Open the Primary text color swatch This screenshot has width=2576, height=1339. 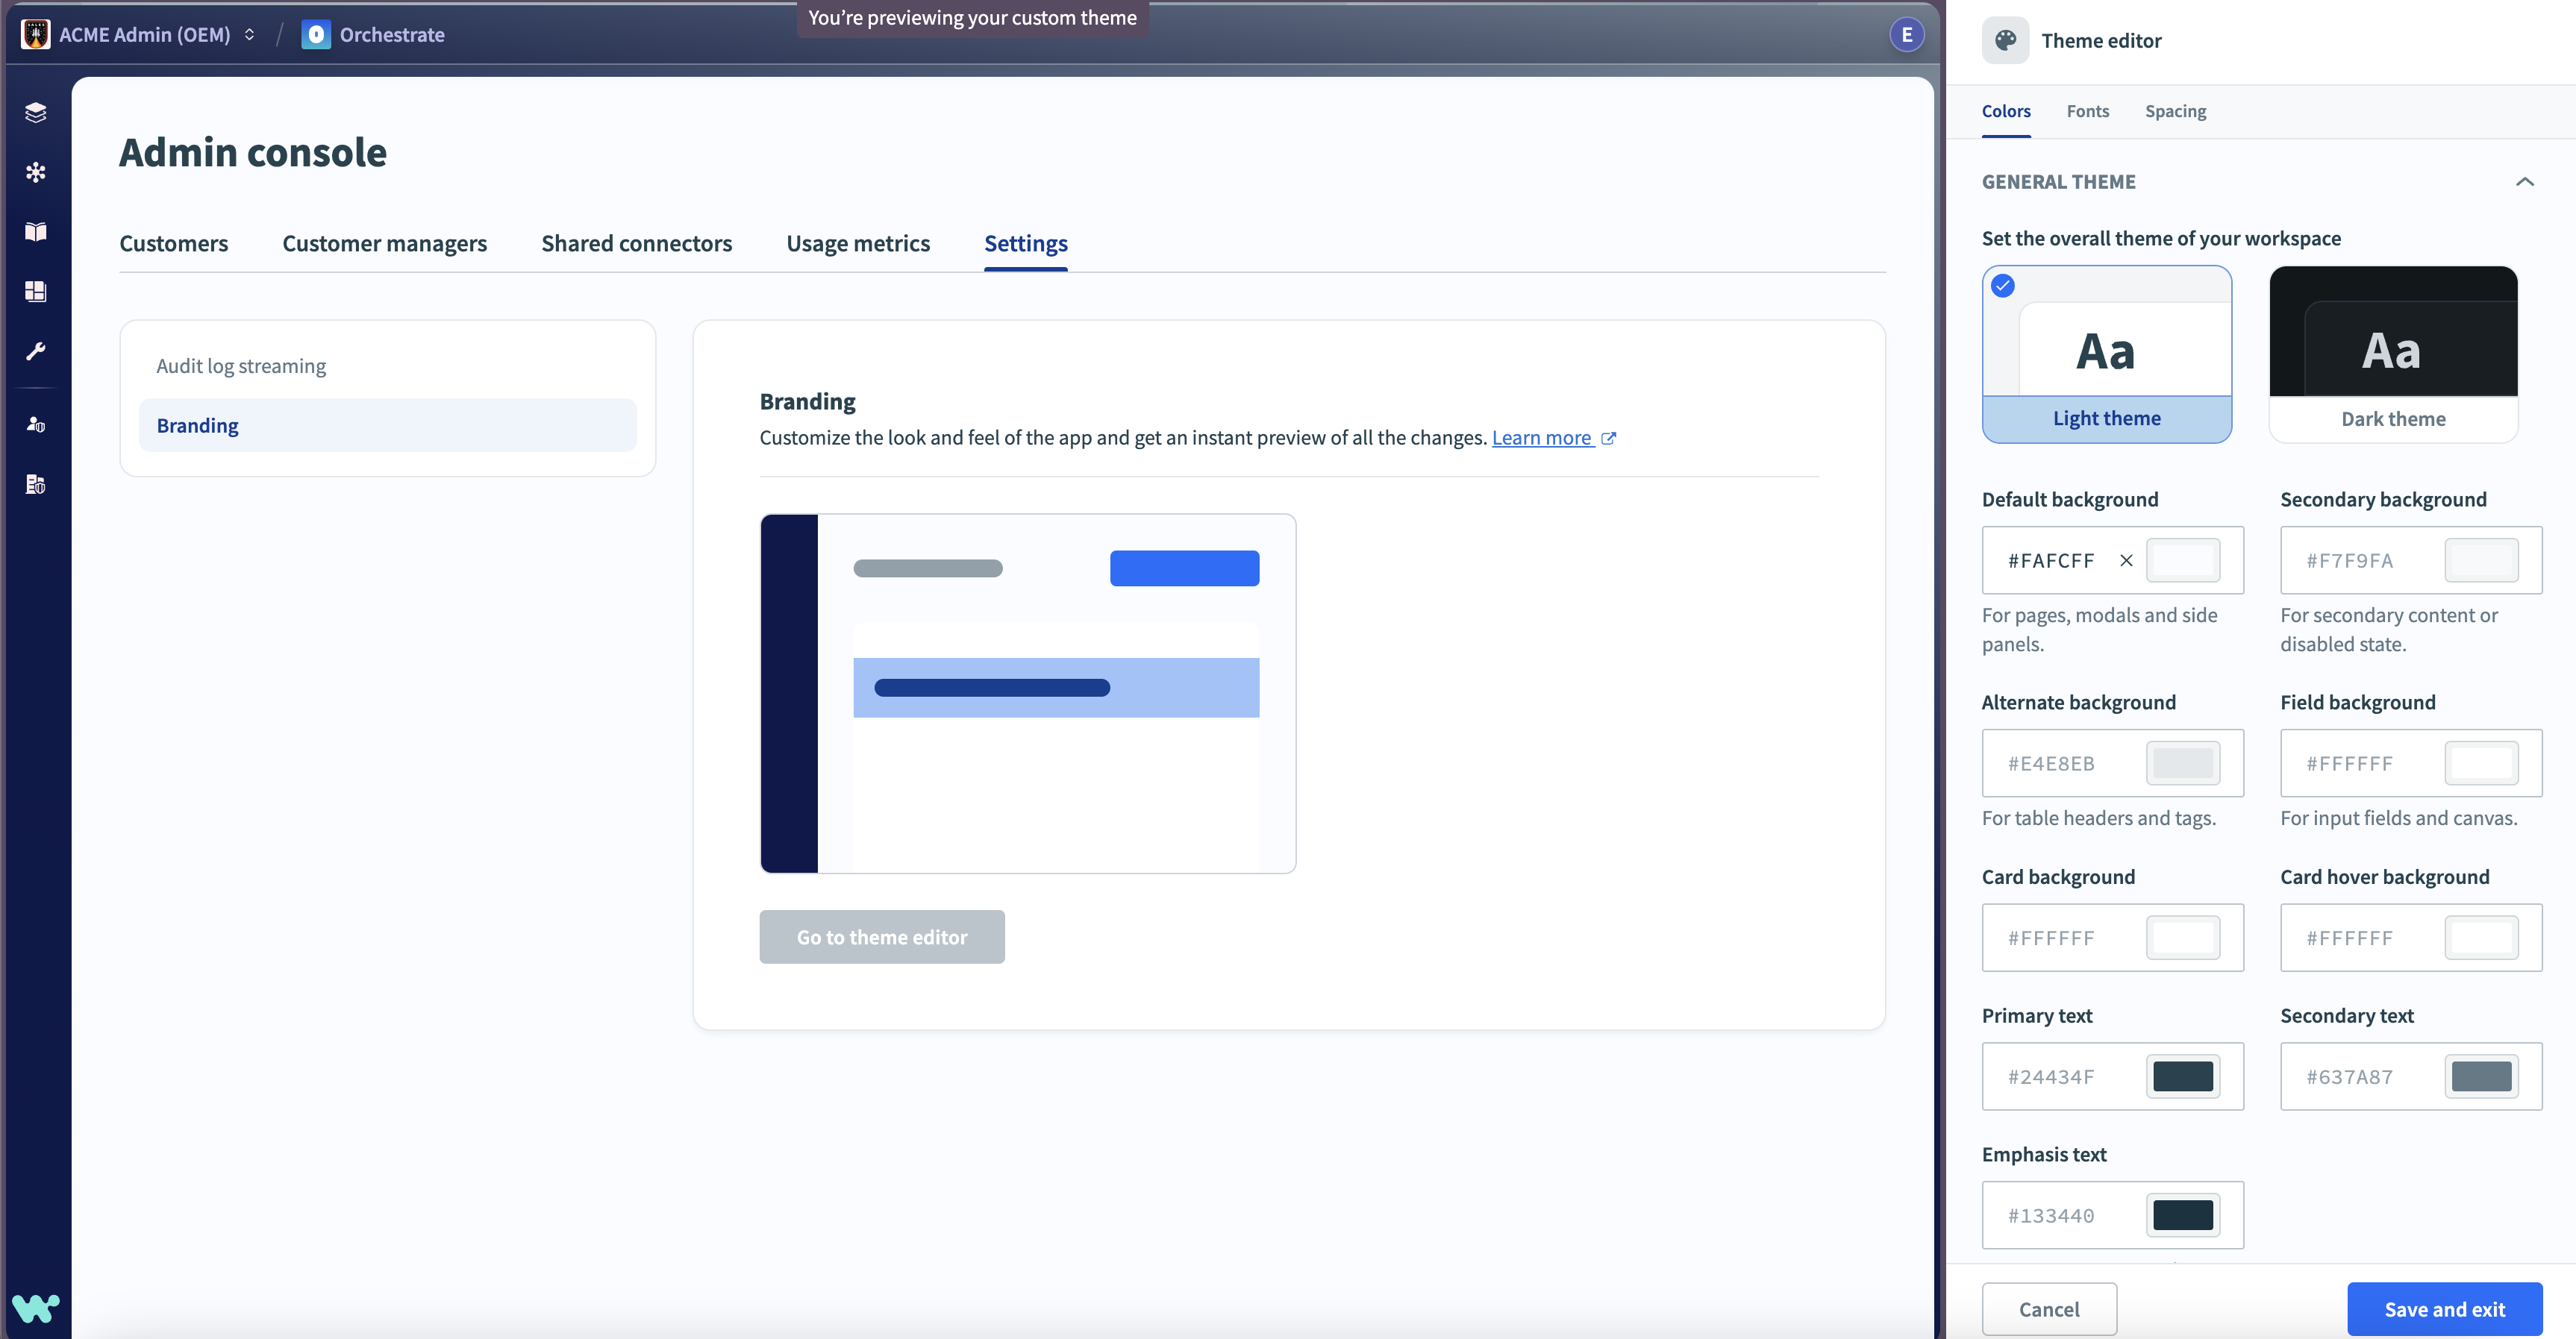(2182, 1077)
